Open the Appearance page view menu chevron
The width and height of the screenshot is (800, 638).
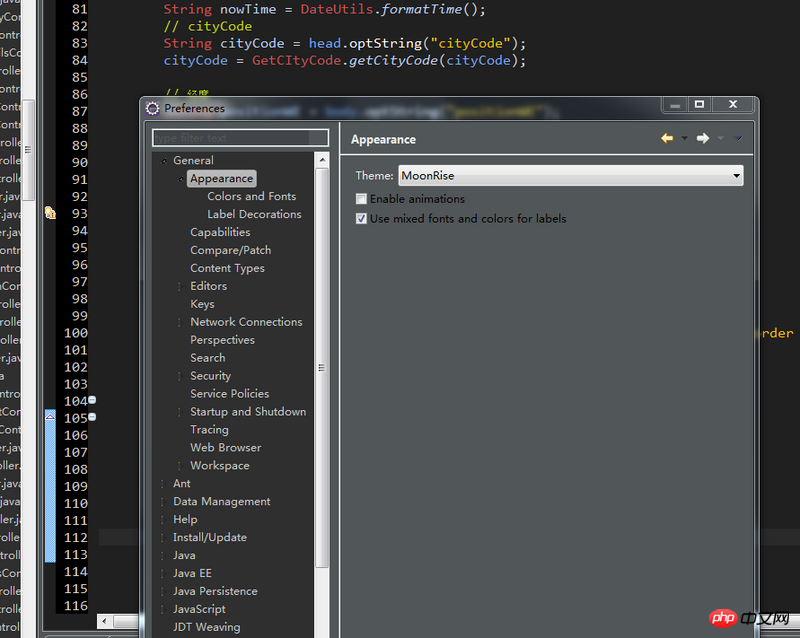coord(738,138)
